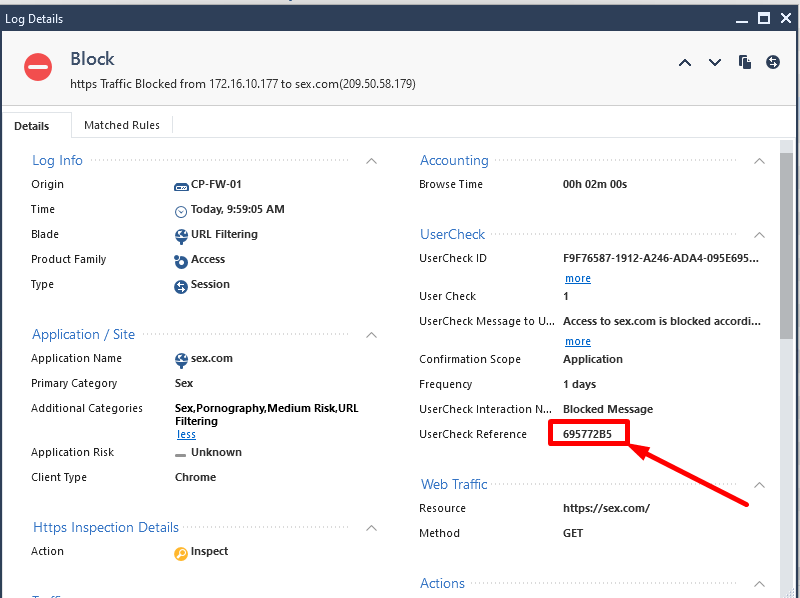800x598 pixels.
Task: Click the red Block action icon
Action: 37,68
